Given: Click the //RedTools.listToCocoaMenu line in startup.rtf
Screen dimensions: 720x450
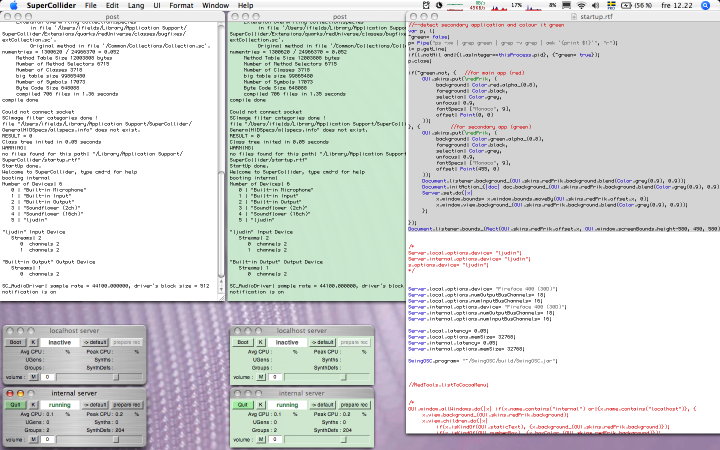Looking at the screenshot, I should [448, 385].
